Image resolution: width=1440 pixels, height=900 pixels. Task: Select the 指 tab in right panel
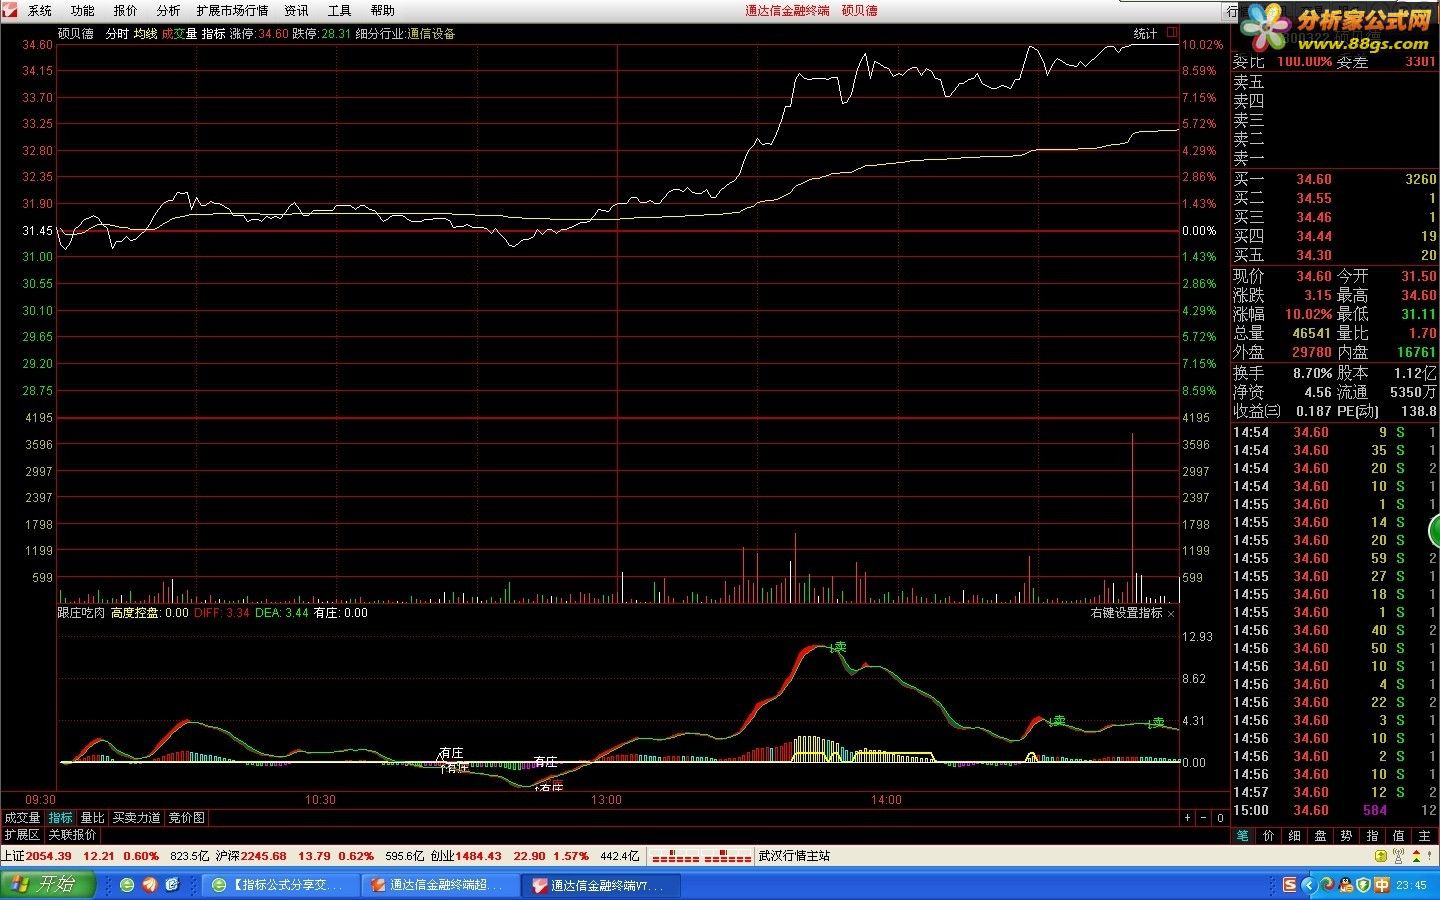(1373, 836)
